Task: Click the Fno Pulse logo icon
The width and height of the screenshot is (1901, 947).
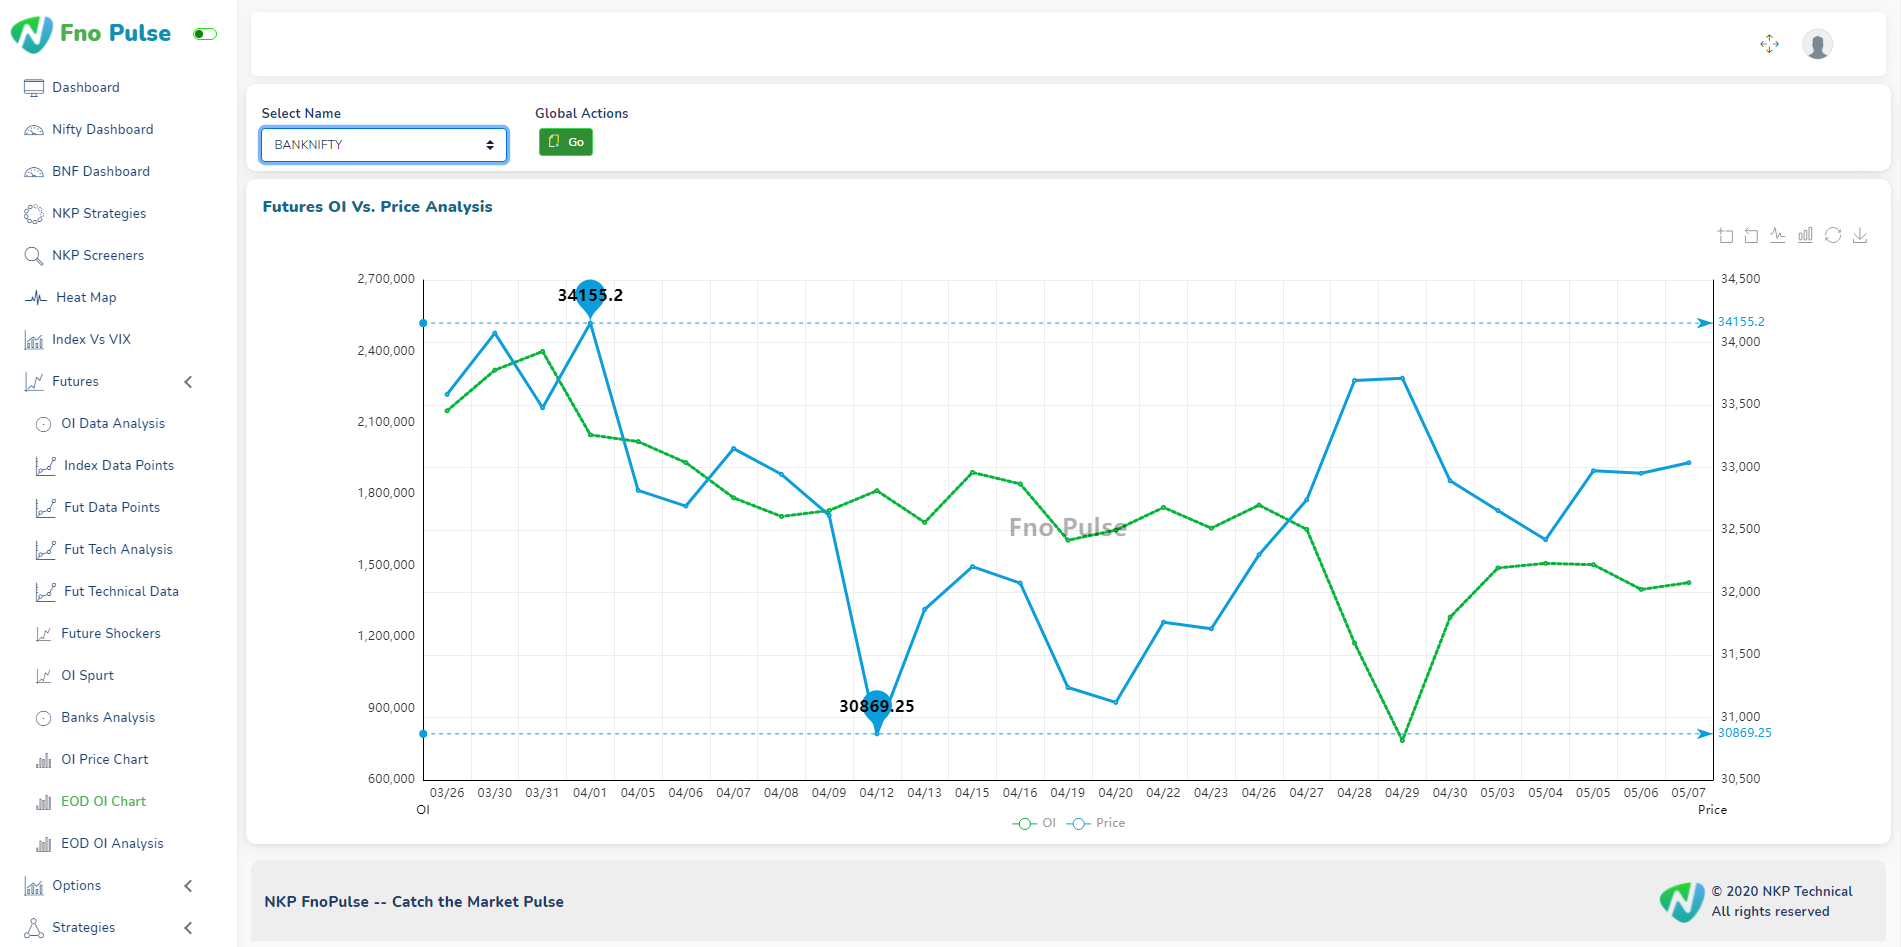Action: point(32,34)
